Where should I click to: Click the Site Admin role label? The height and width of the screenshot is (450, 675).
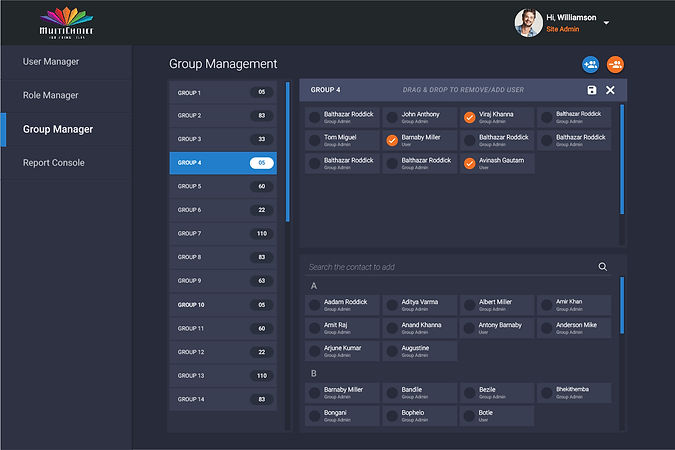563,29
